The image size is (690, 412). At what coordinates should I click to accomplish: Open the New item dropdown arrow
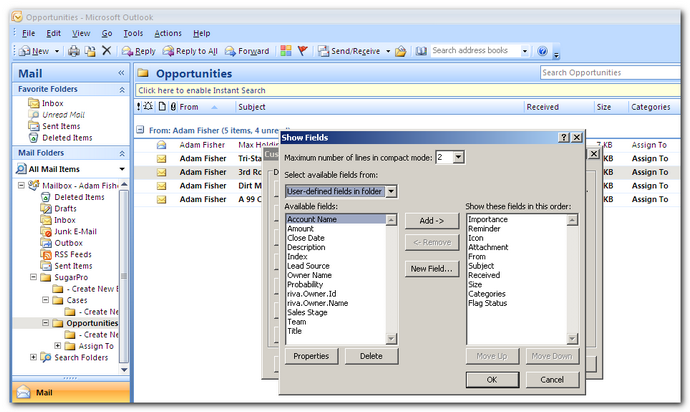click(57, 51)
